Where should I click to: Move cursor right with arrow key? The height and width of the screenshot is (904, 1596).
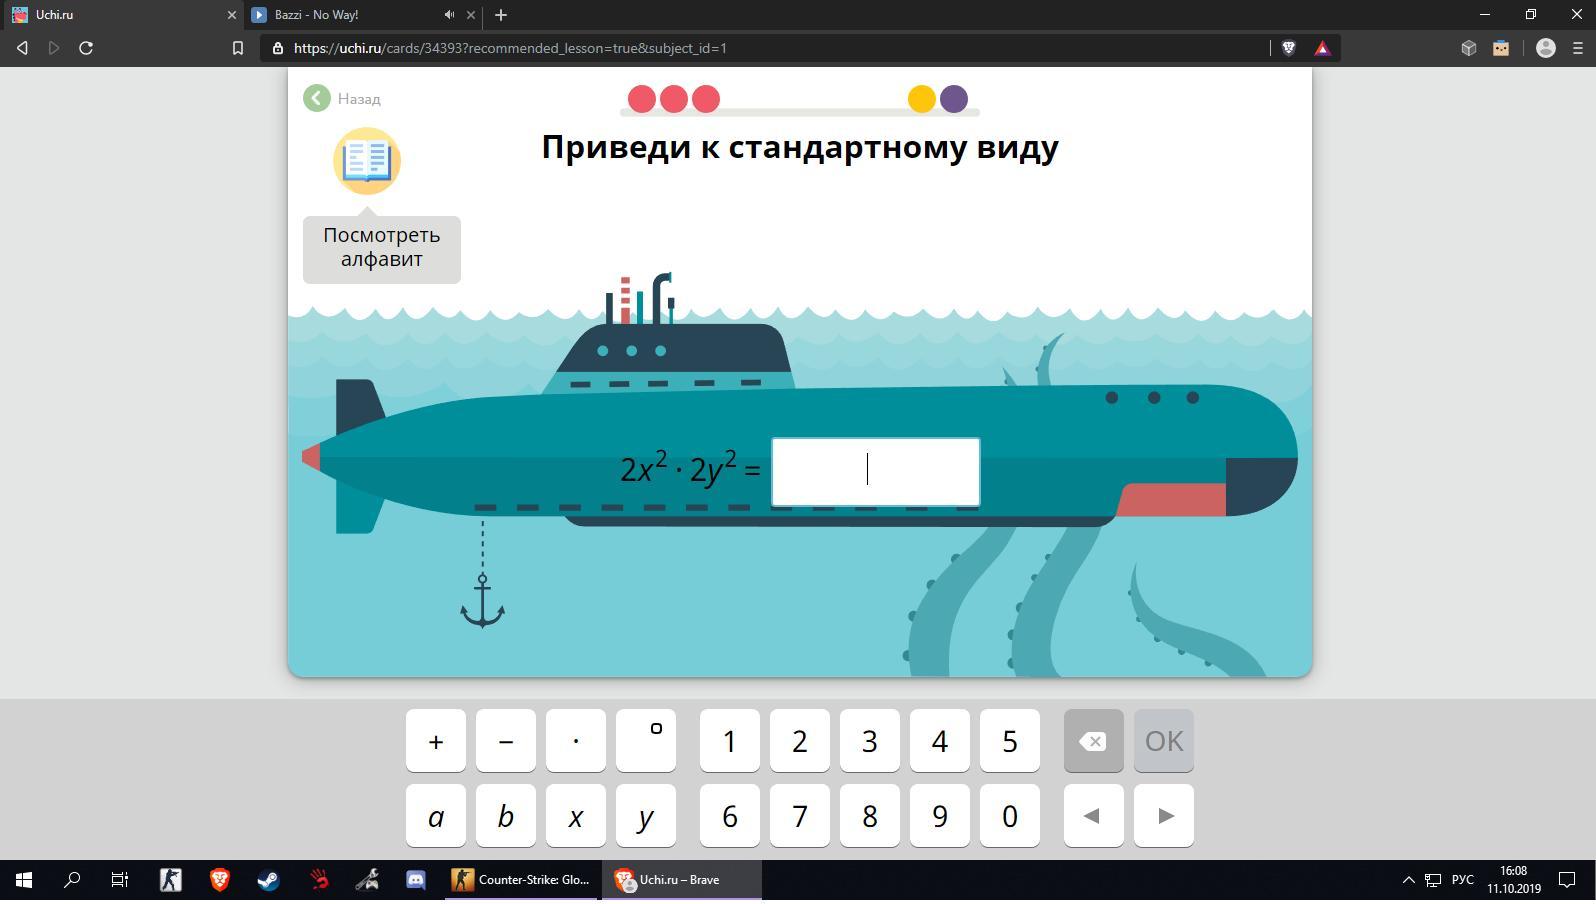coord(1164,816)
